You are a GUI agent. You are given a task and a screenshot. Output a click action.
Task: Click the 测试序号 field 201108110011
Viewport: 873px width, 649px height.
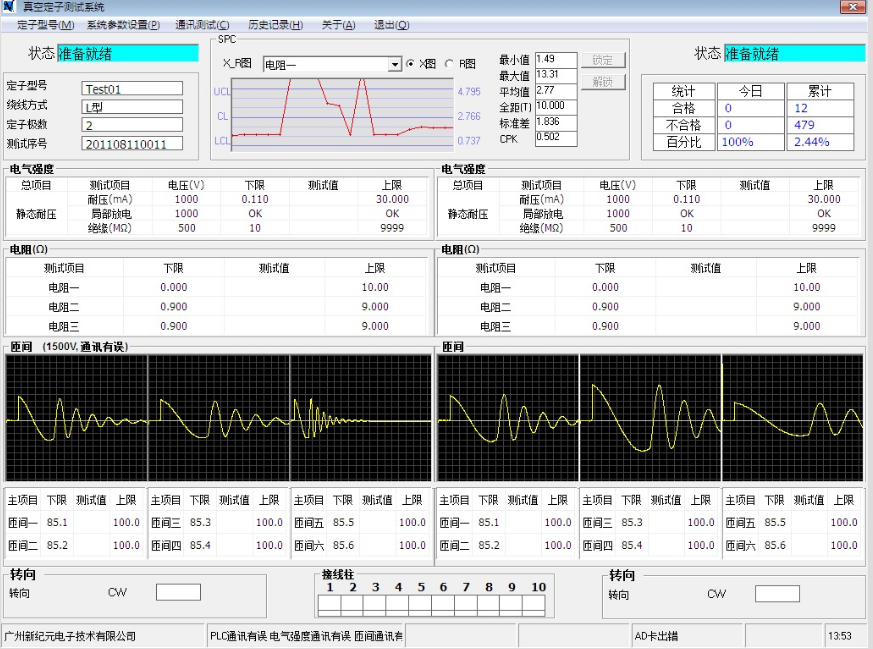(x=132, y=144)
